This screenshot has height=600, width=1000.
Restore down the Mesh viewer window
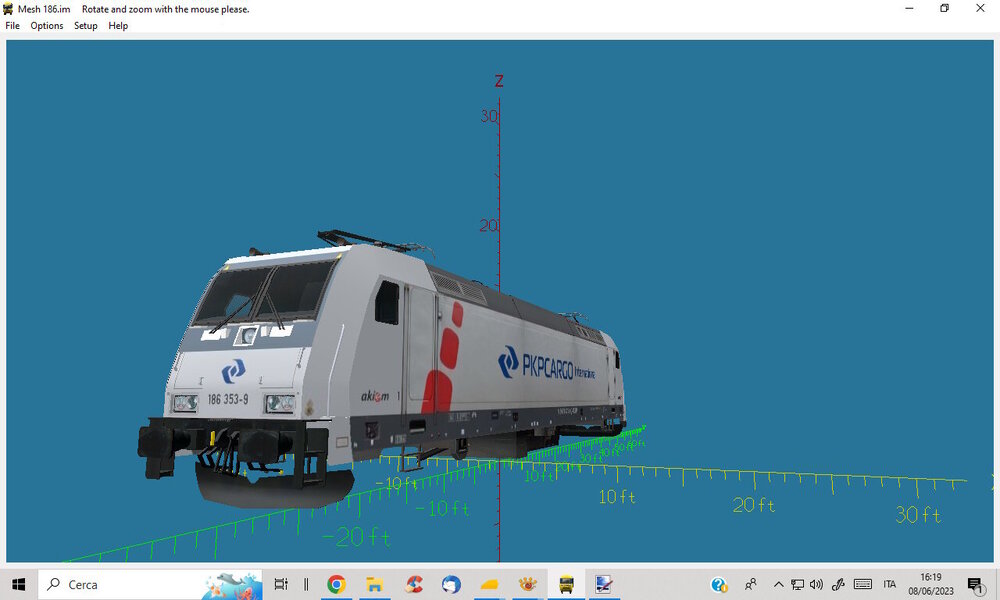tap(945, 8)
